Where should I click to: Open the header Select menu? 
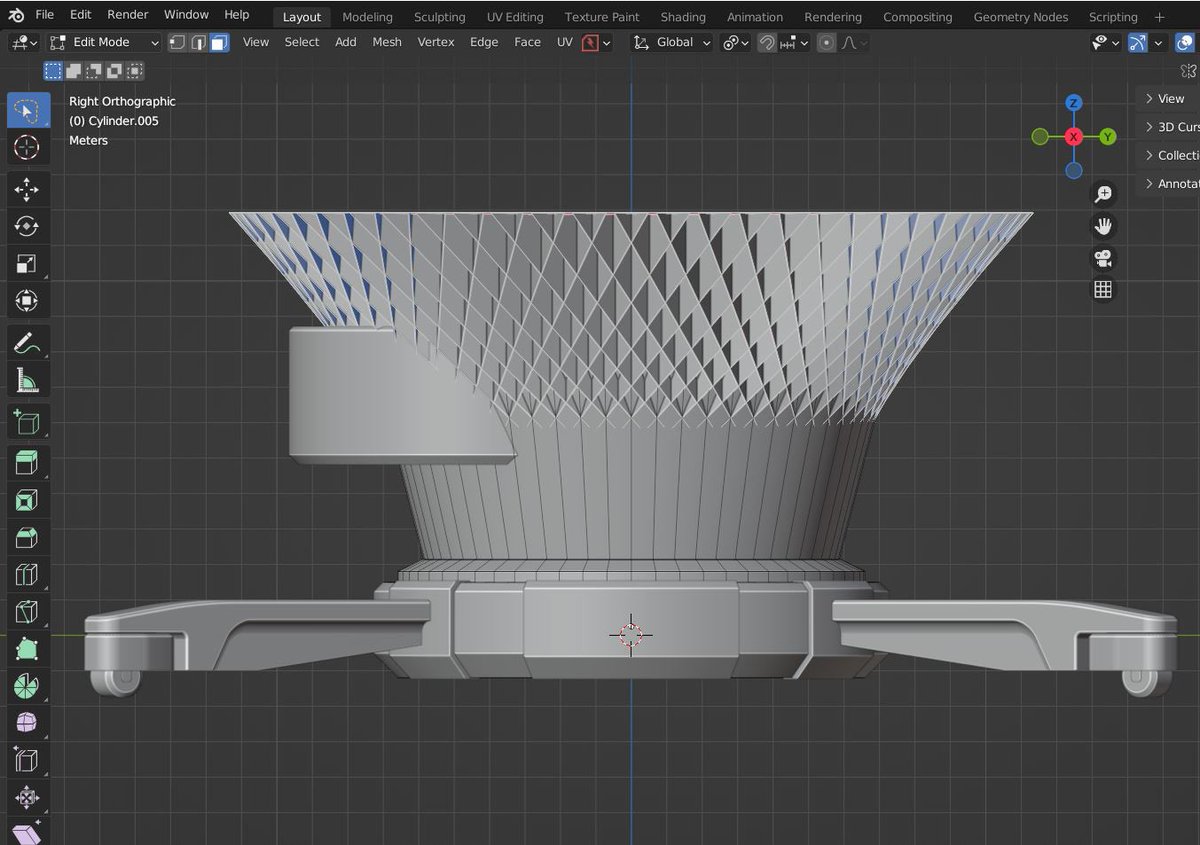(302, 42)
